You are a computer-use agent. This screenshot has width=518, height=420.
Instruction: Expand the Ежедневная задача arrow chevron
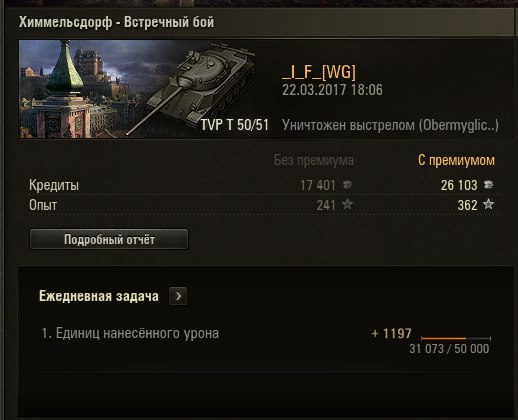[178, 296]
